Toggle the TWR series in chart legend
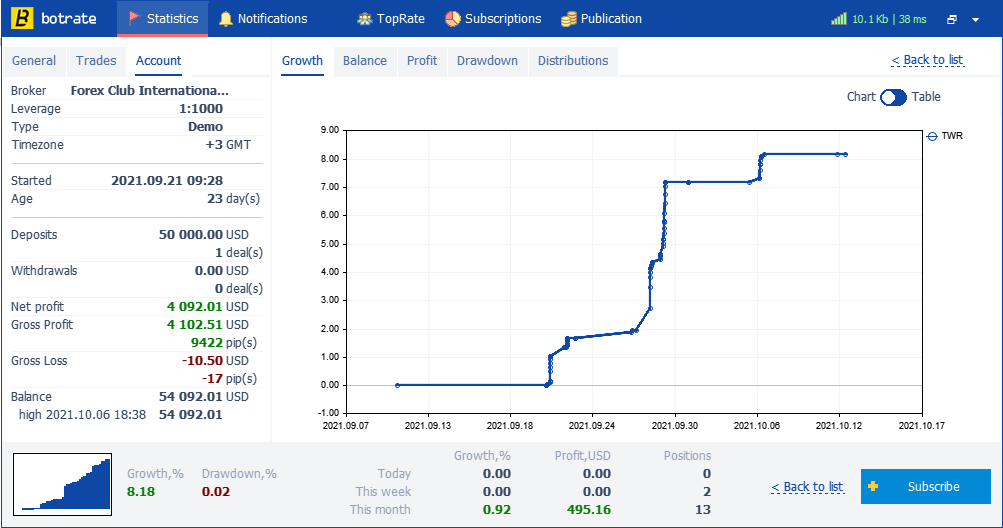This screenshot has height=528, width=1003. pyautogui.click(x=945, y=136)
